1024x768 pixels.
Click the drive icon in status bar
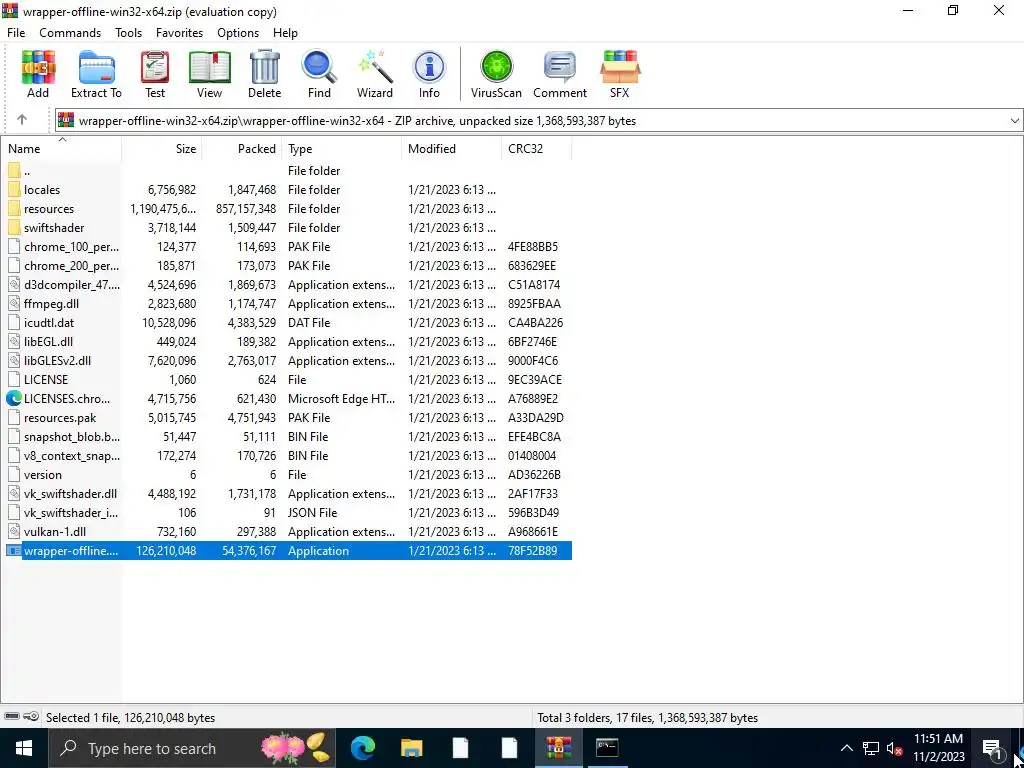(12, 716)
